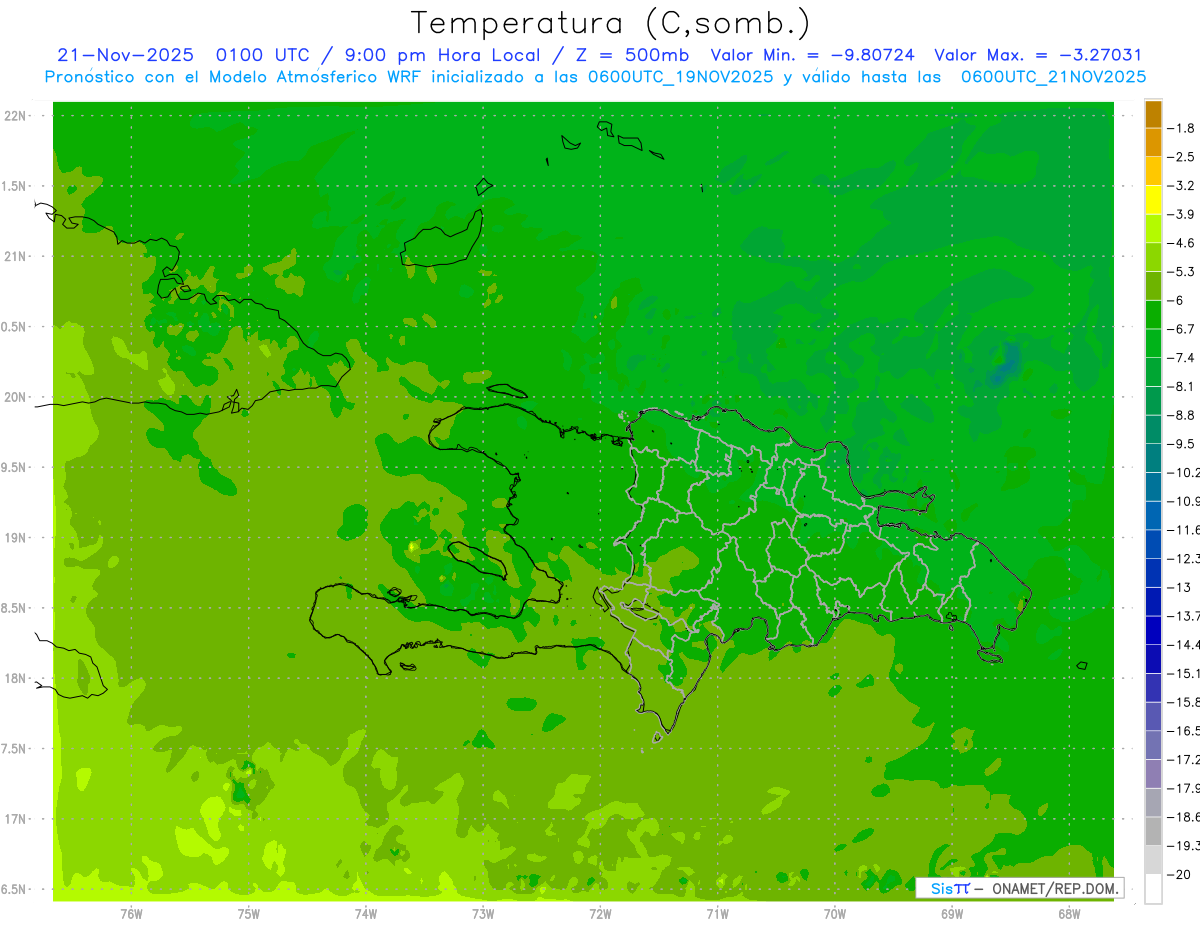
Task: Click the '-3.2' colorbar value
Action: tap(1183, 185)
